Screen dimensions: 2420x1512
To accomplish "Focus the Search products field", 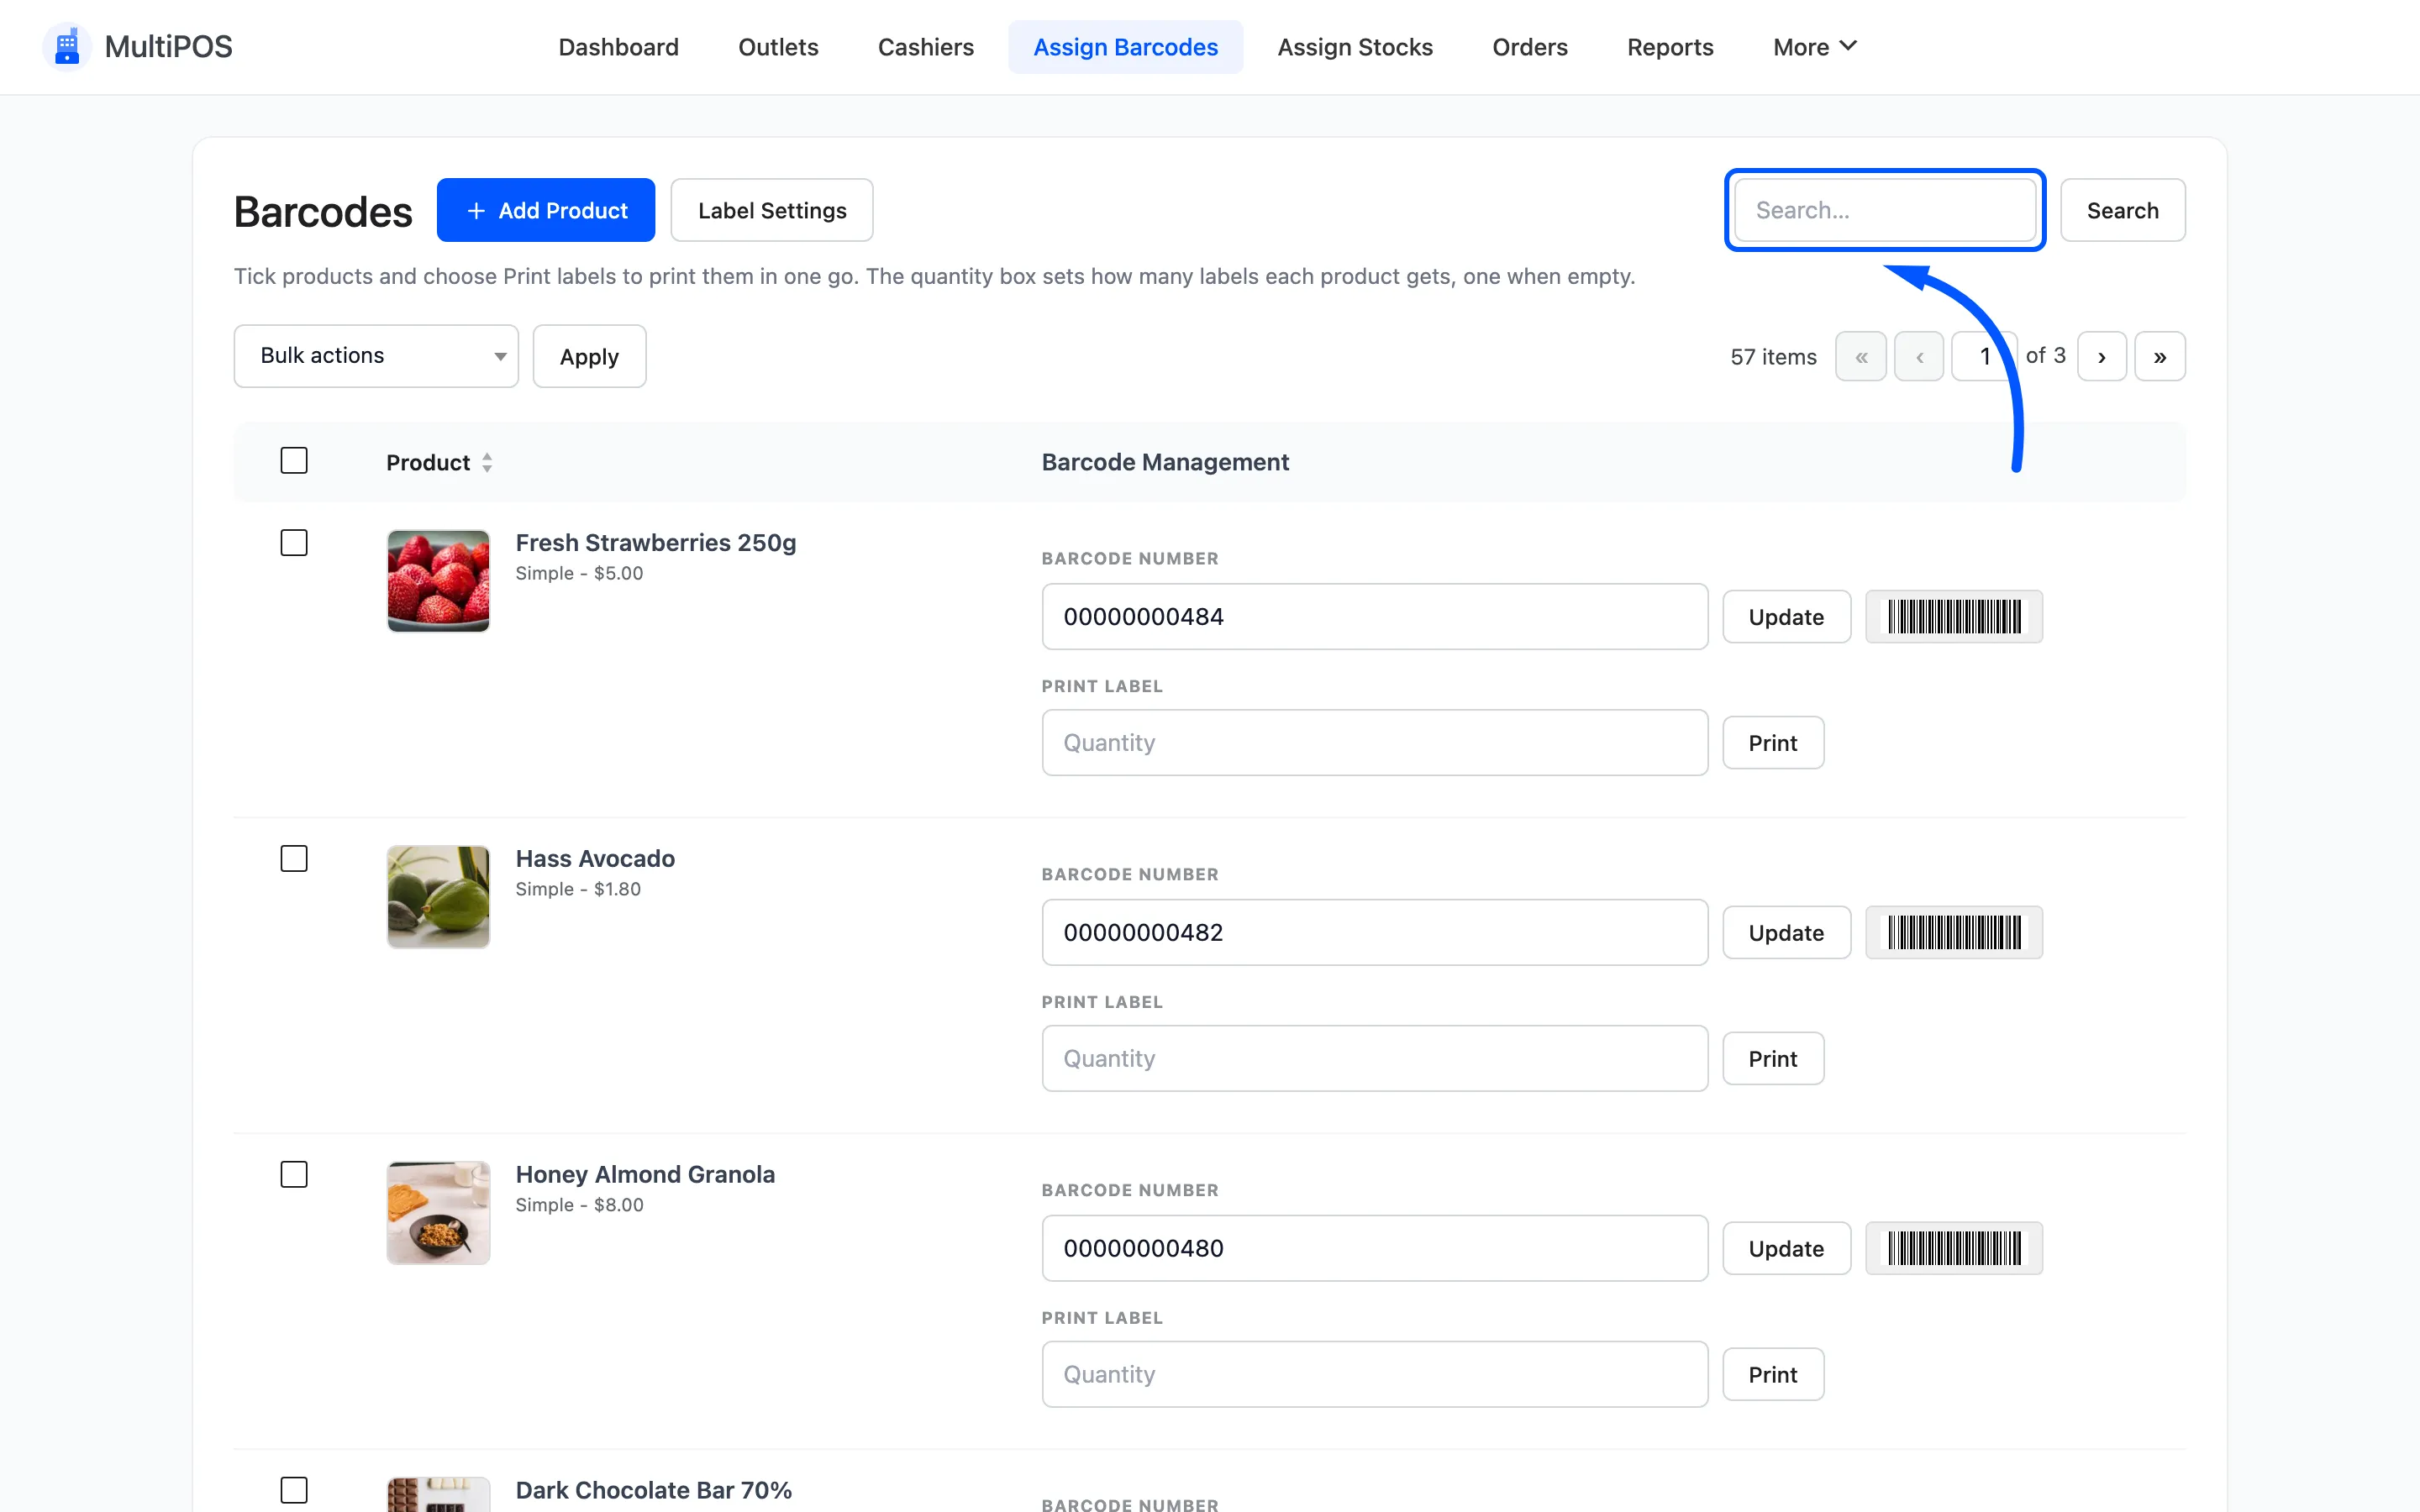I will (x=1885, y=210).
